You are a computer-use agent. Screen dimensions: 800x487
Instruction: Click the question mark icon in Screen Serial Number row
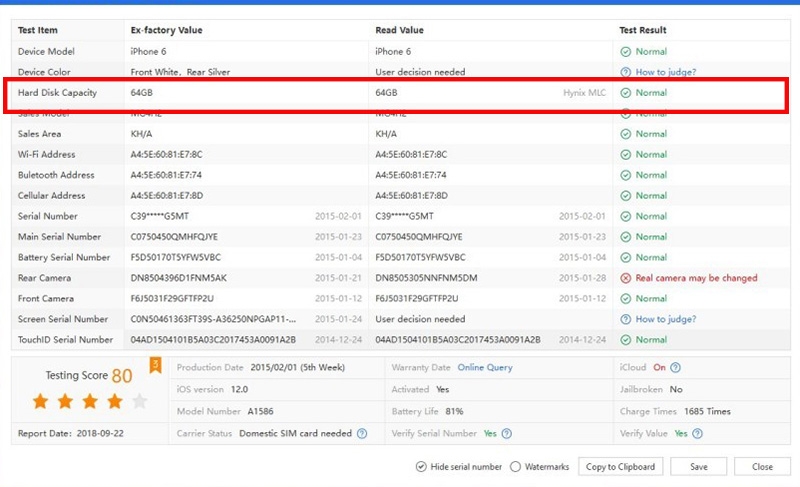click(626, 319)
